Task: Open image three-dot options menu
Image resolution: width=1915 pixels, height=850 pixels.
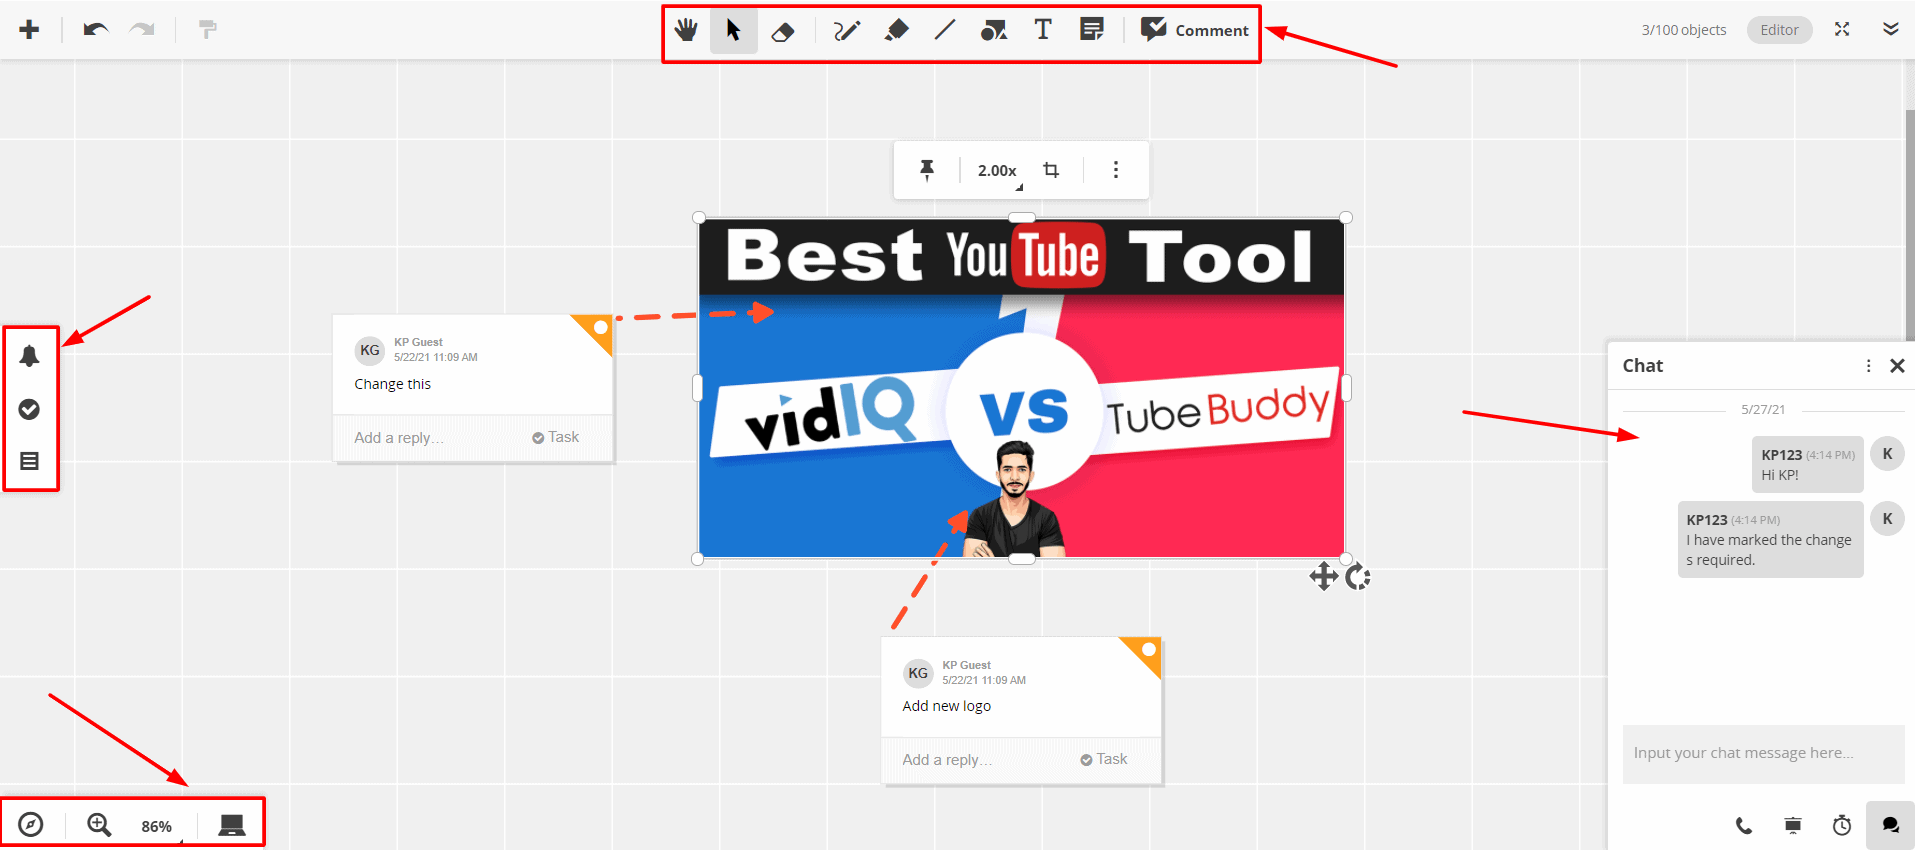Action: click(1116, 170)
